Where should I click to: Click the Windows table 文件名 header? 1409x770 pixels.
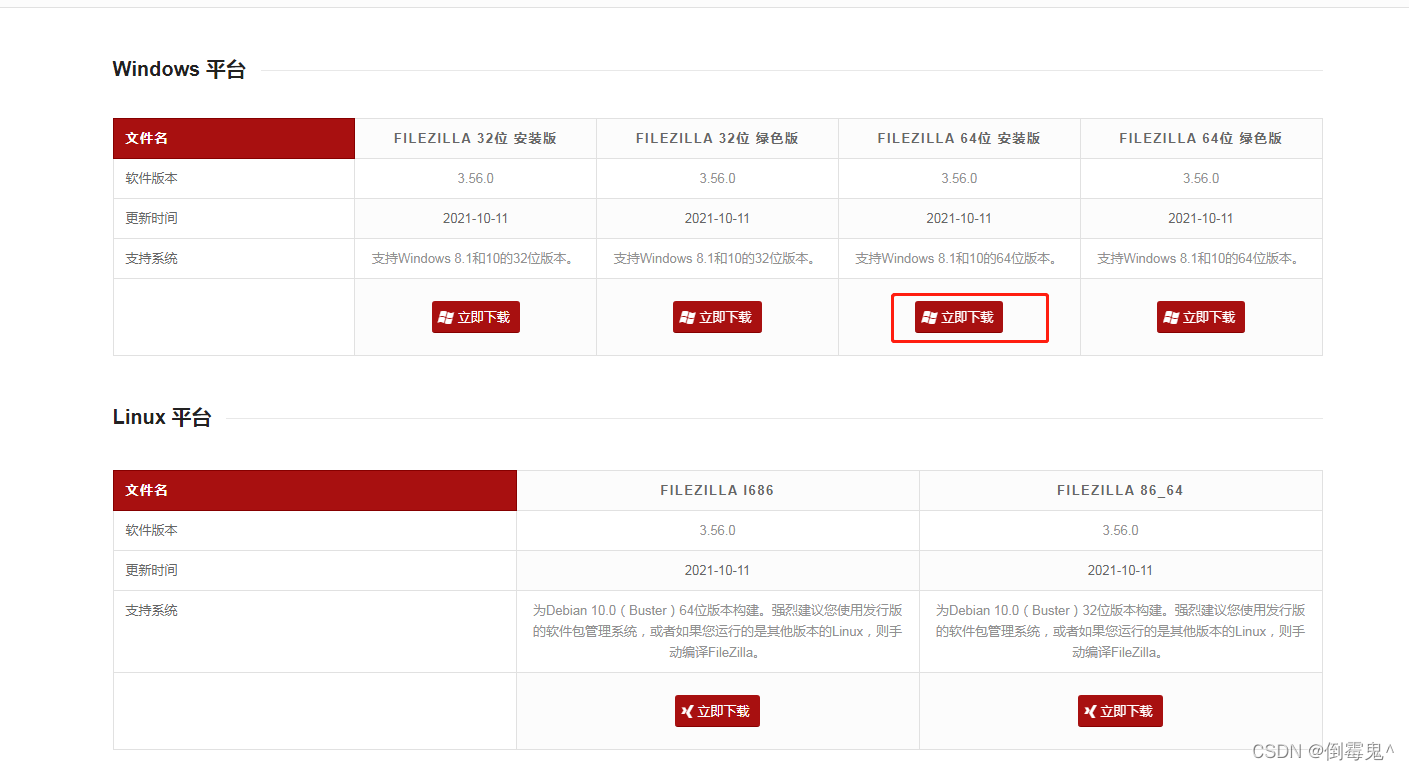click(x=234, y=138)
